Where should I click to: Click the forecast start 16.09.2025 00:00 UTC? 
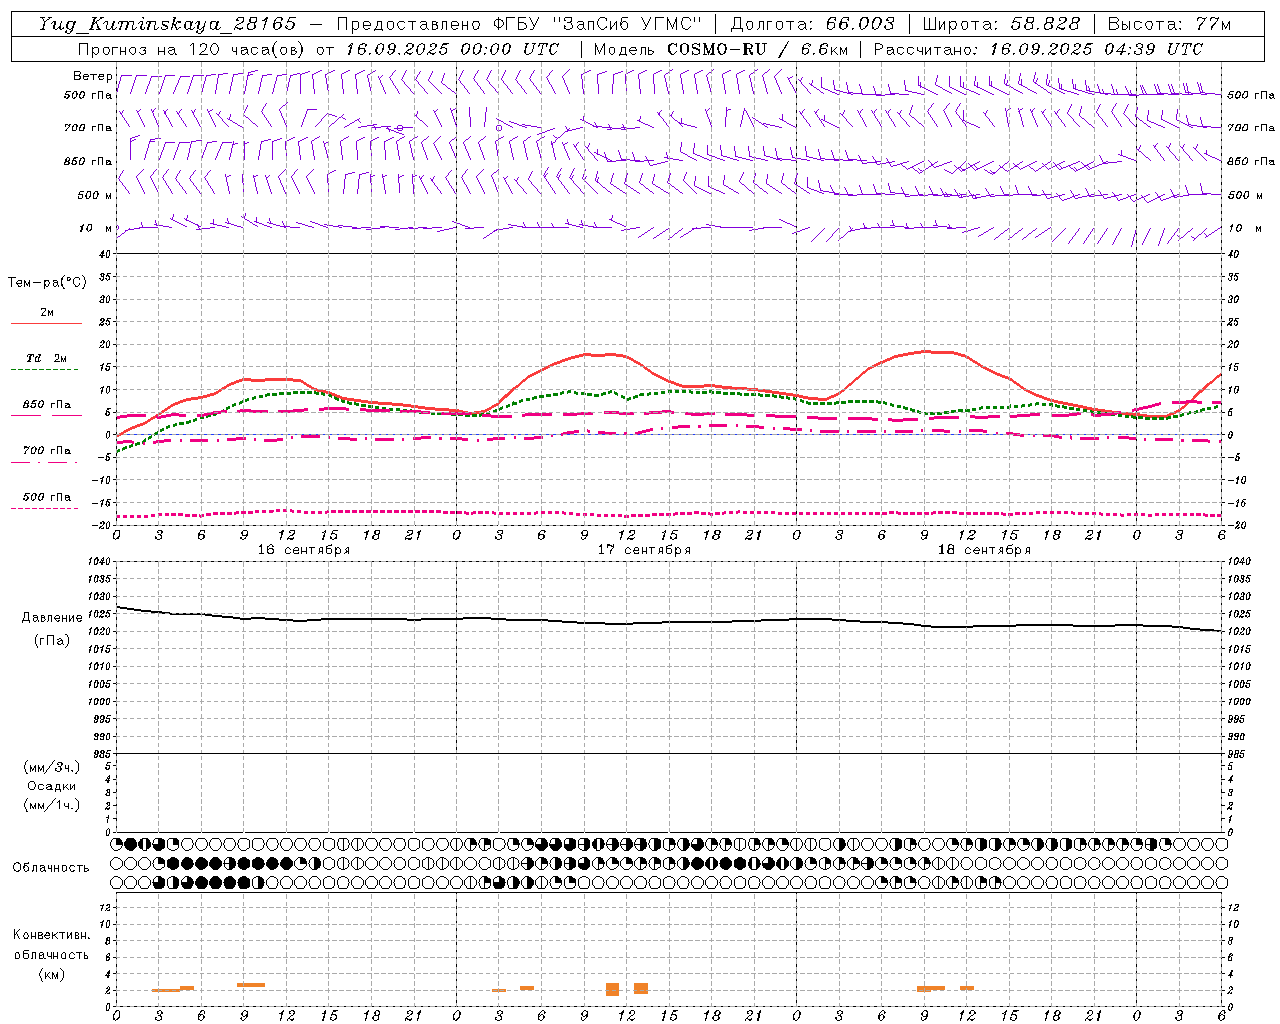tap(452, 49)
